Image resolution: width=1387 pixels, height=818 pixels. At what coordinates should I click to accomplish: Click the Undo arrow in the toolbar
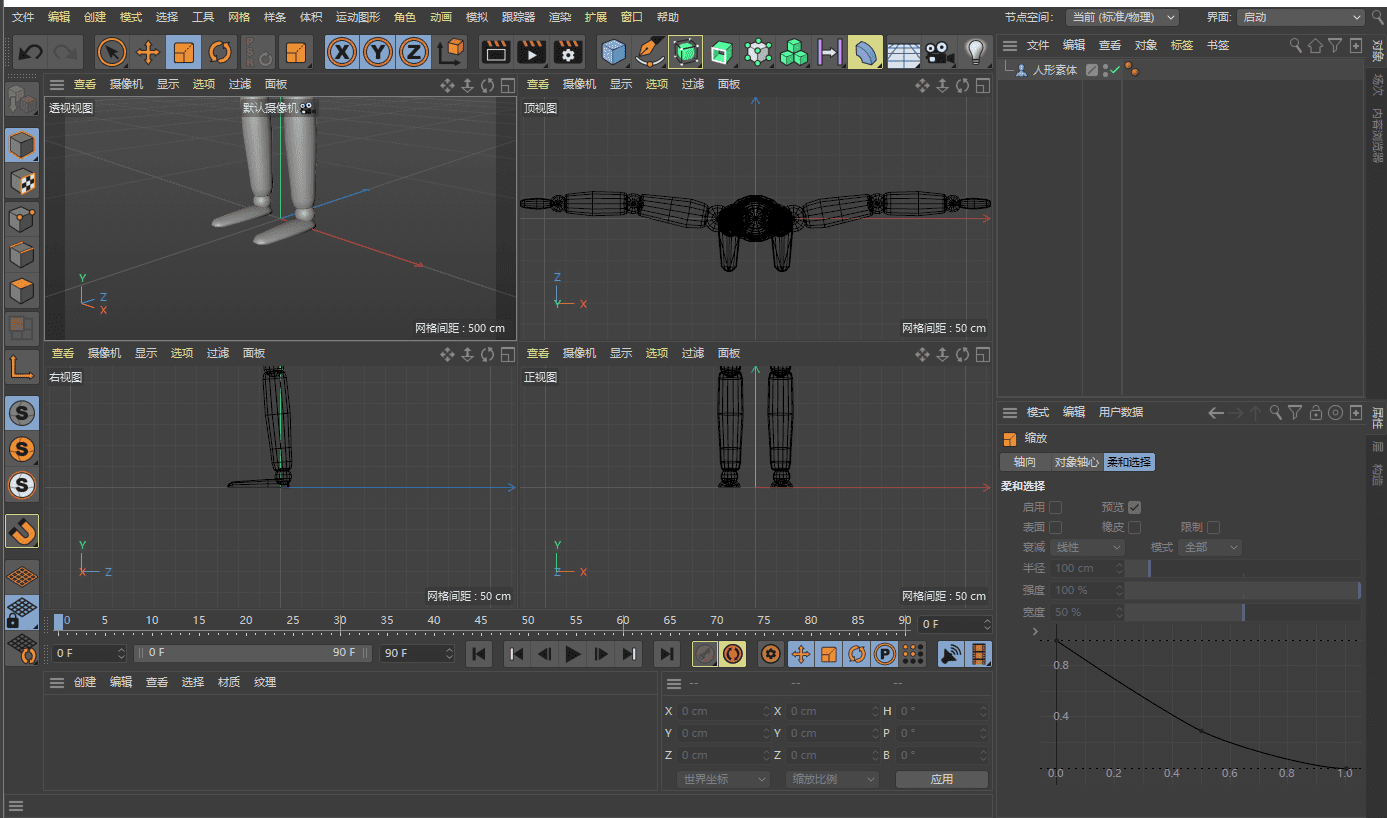click(31, 52)
